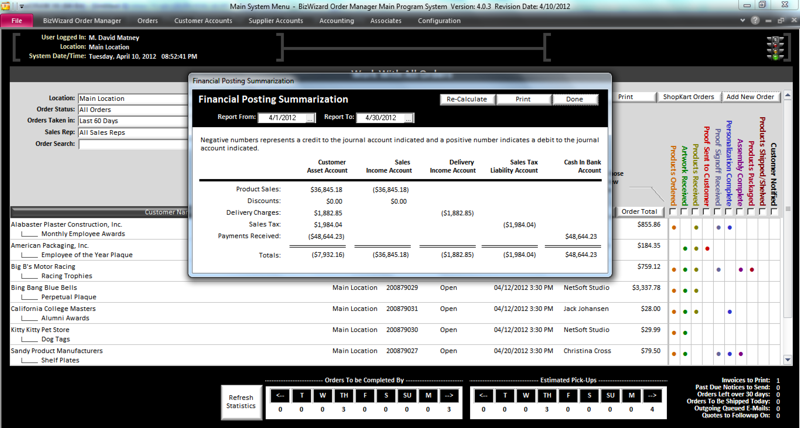Click the traffic light status icon
The height and width of the screenshot is (428, 800).
(x=773, y=45)
